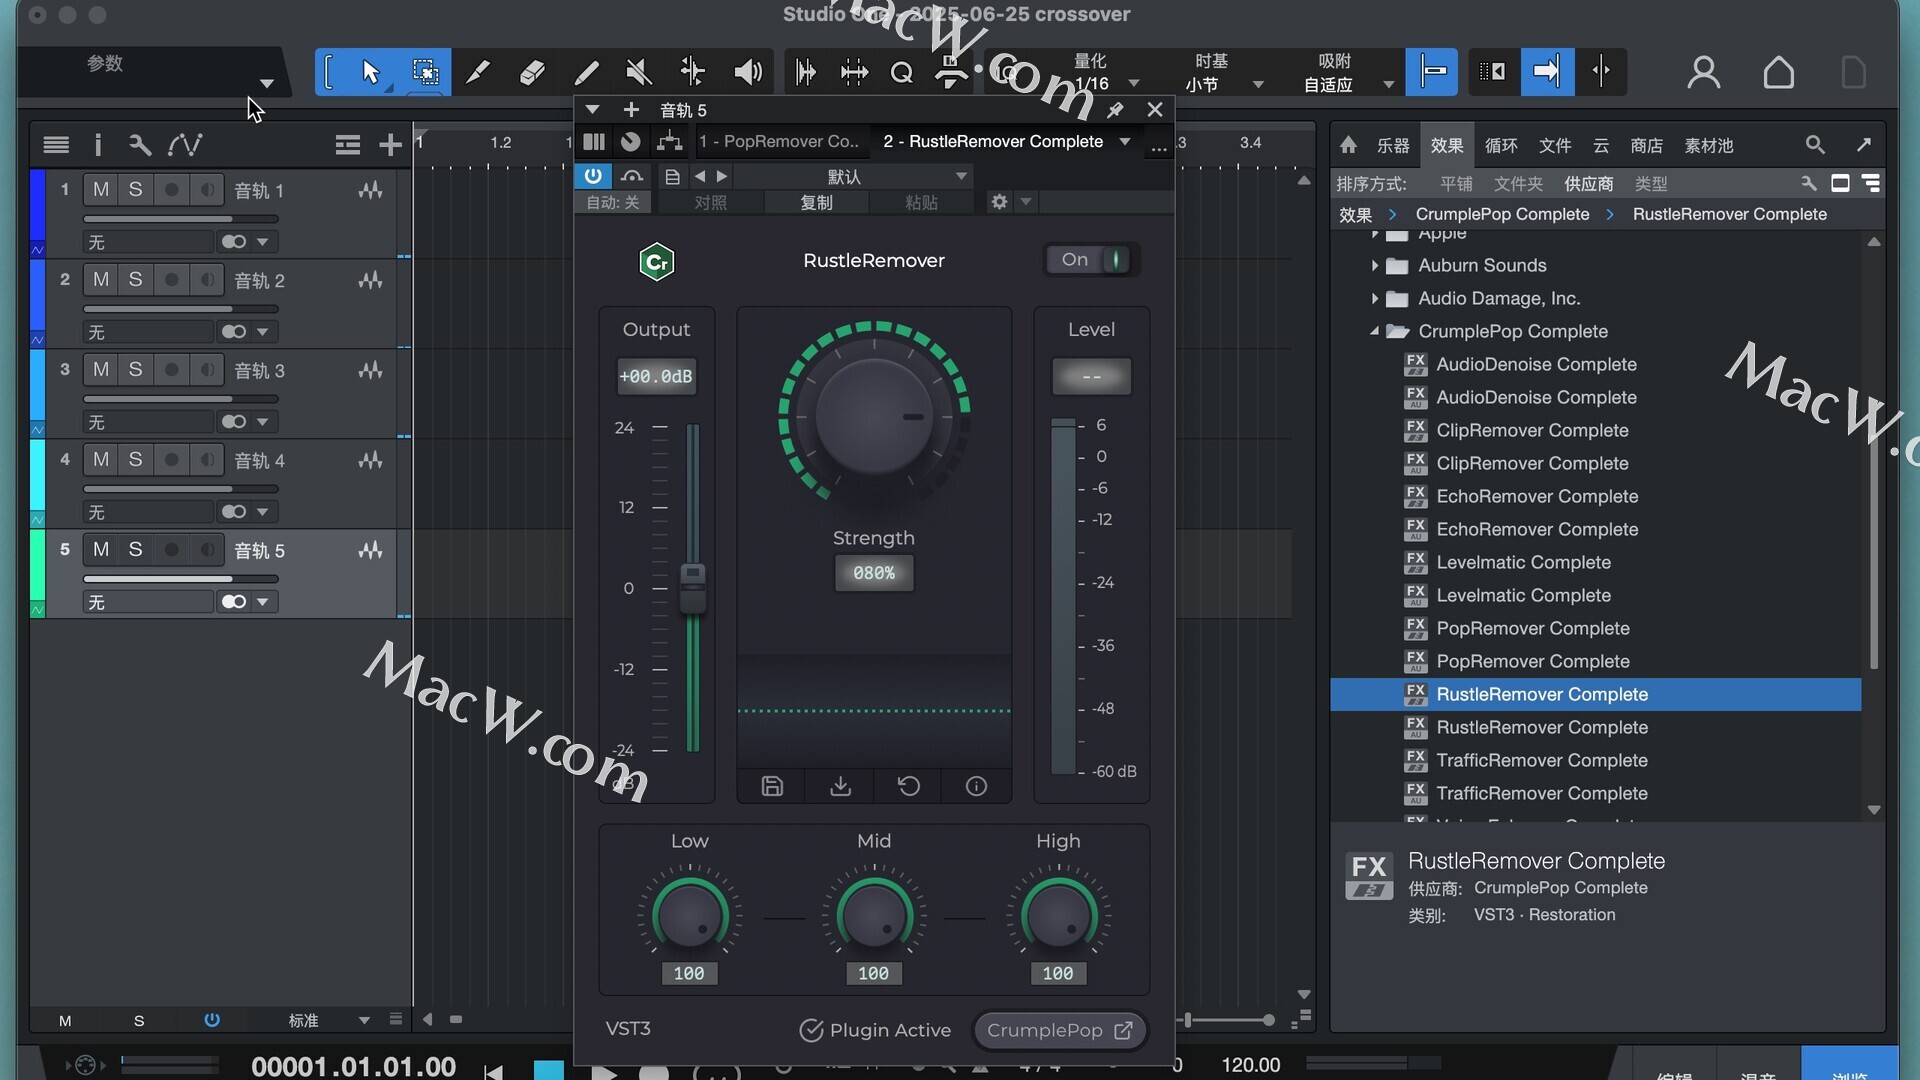Record-arm track 音轨 3
1920x1080 pixels.
[x=171, y=370]
